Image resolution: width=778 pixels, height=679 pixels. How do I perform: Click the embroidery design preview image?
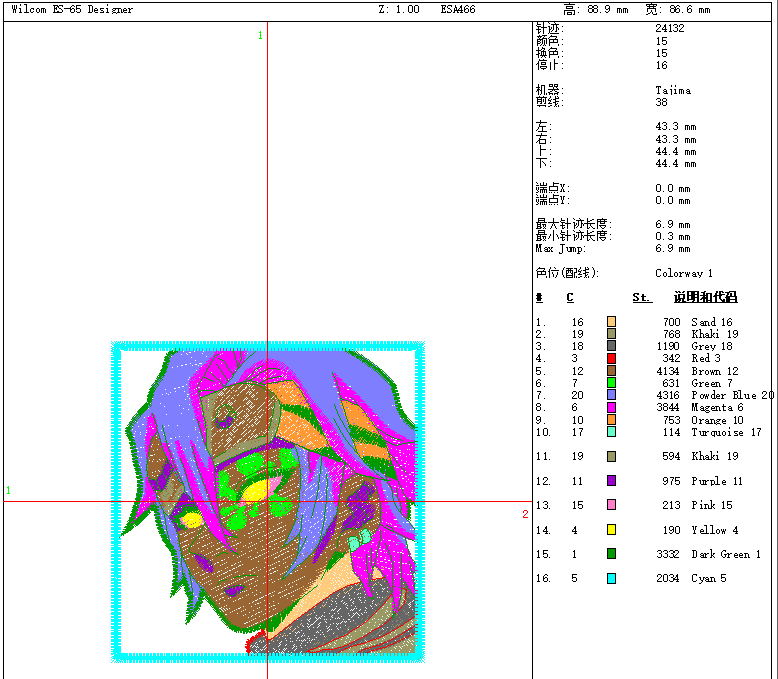click(268, 502)
